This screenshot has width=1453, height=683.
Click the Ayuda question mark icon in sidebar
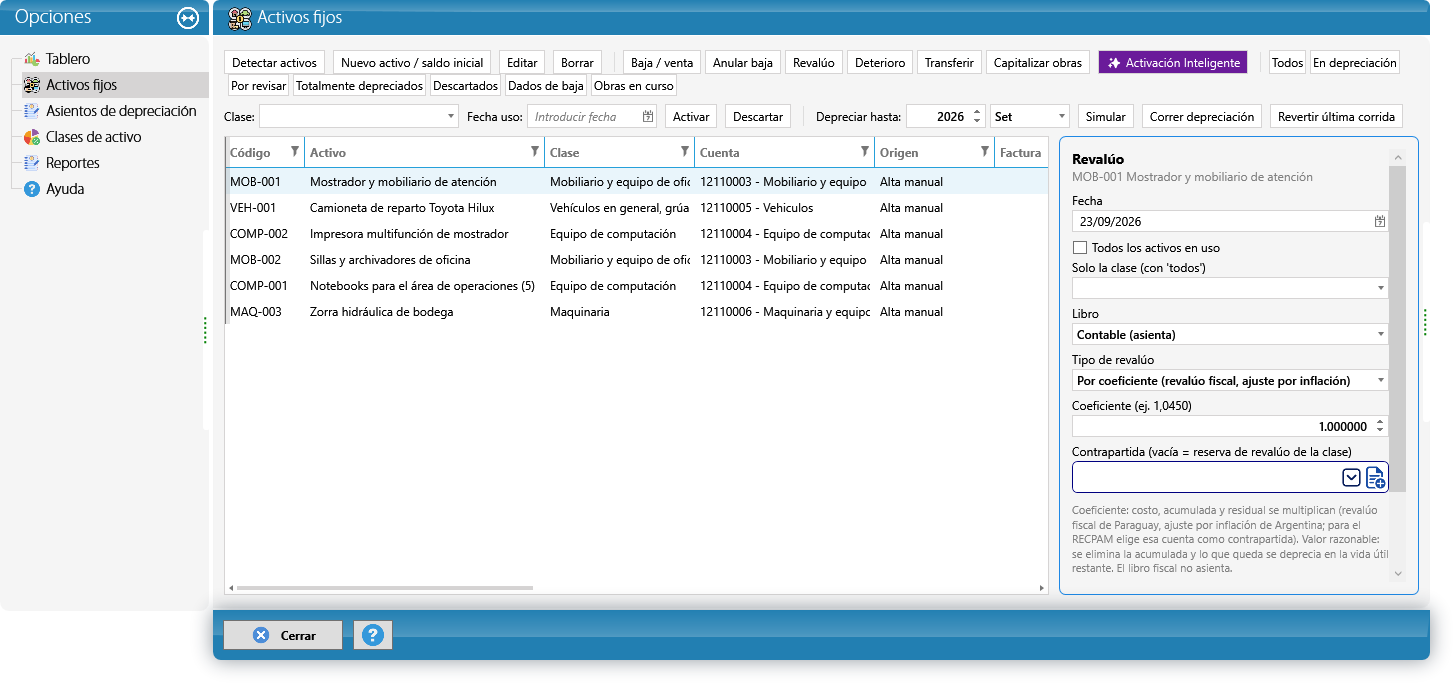[32, 189]
